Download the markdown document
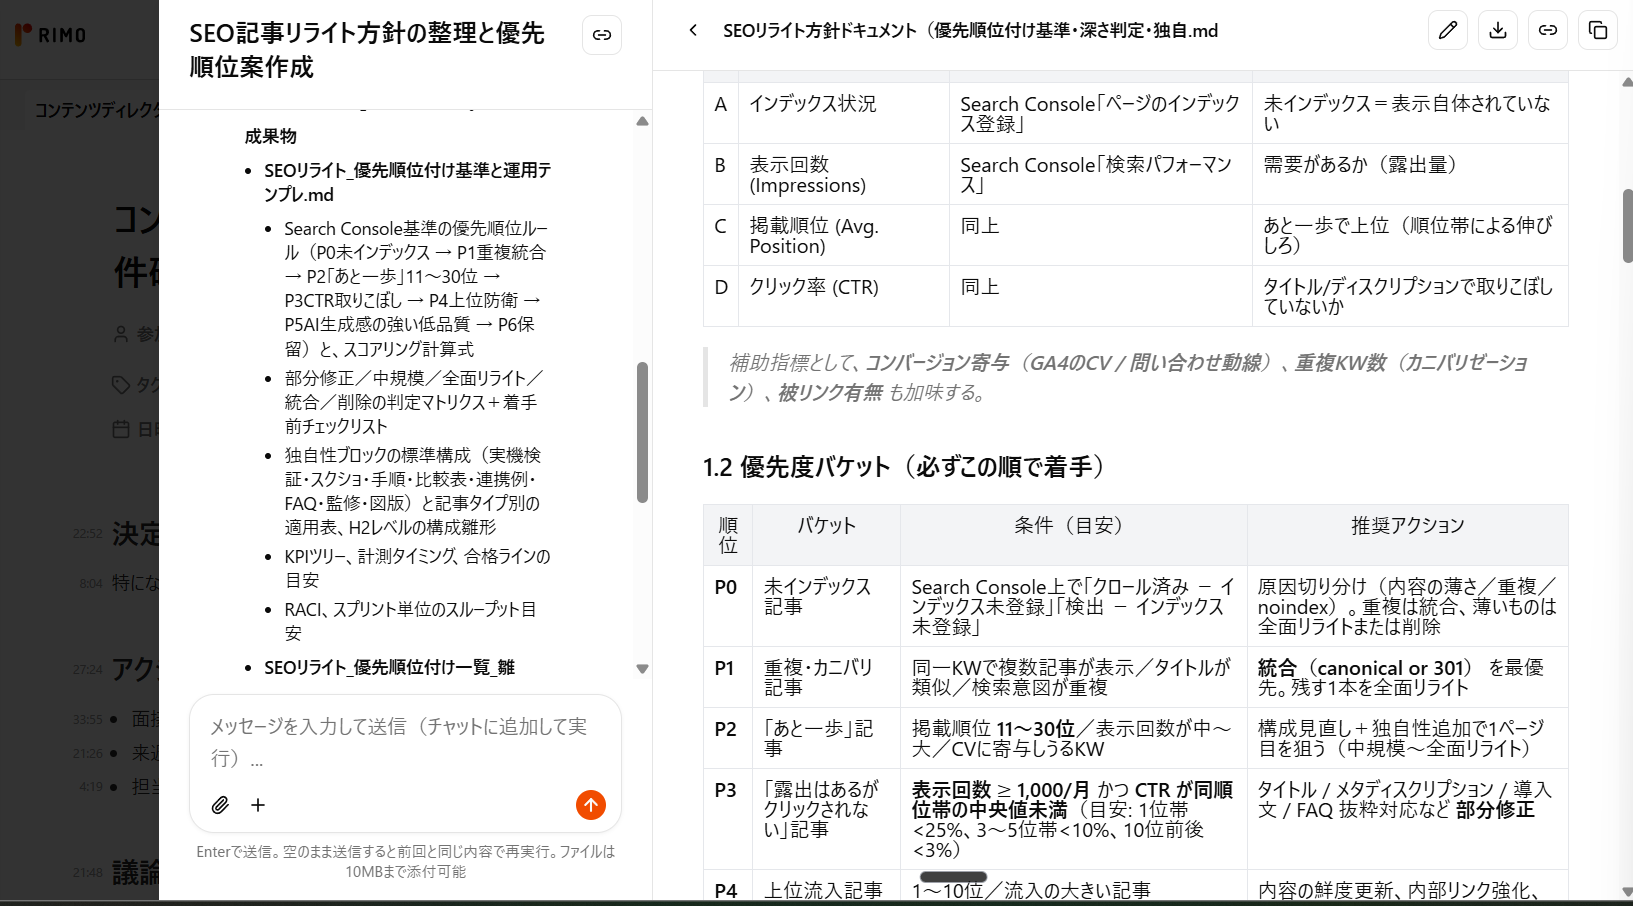Image resolution: width=1633 pixels, height=906 pixels. 1498,30
